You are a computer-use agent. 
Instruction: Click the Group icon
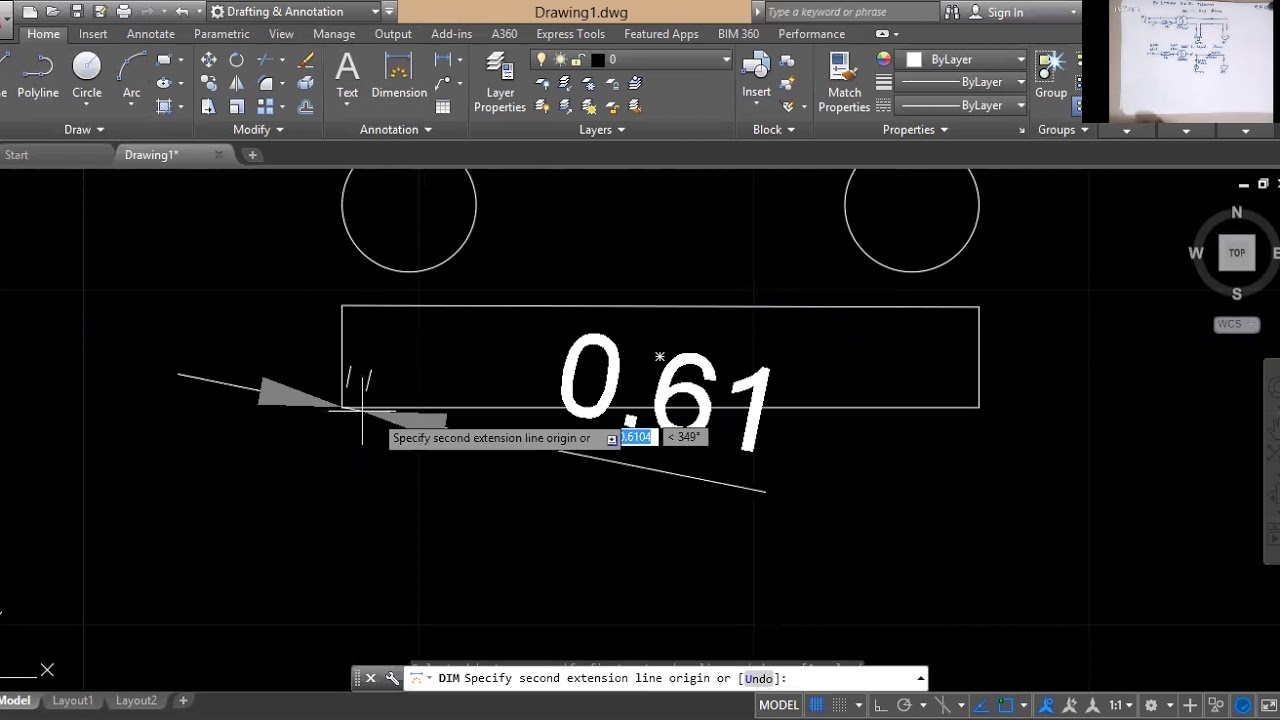point(1050,77)
